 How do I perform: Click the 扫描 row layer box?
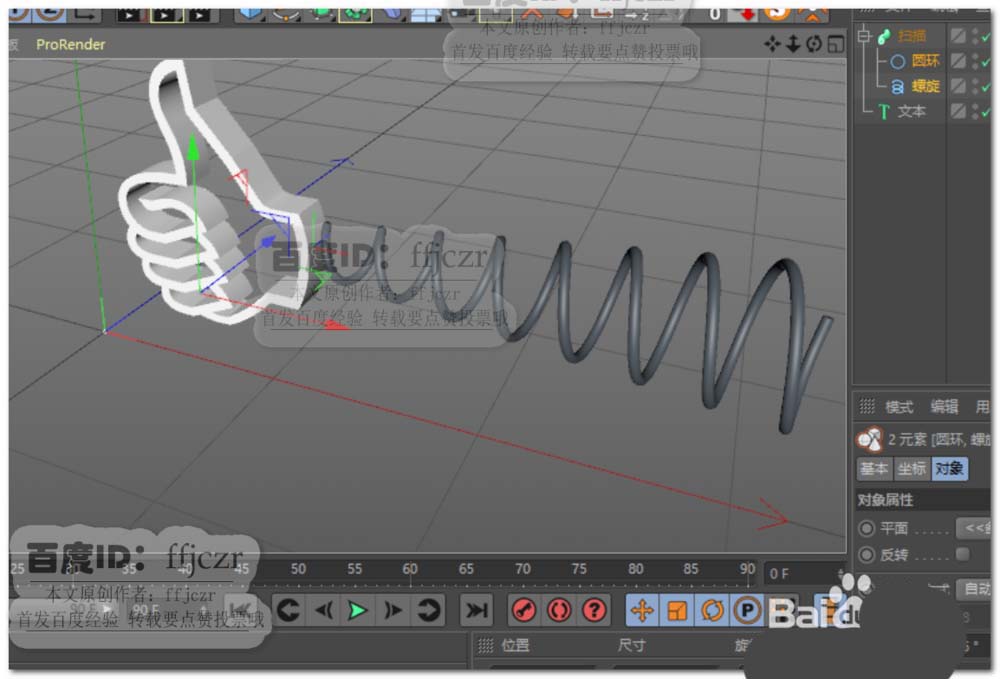click(x=958, y=36)
